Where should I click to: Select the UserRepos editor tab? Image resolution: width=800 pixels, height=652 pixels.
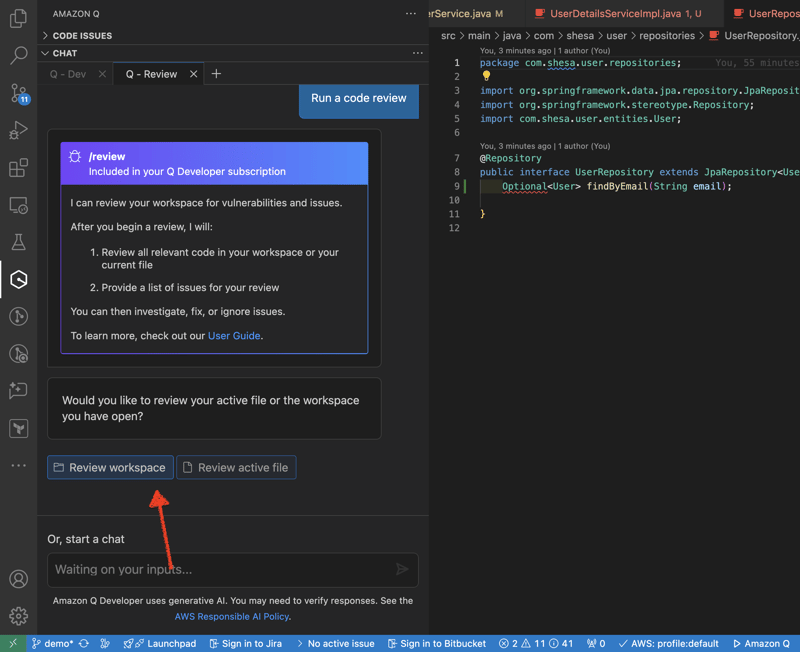click(x=766, y=14)
